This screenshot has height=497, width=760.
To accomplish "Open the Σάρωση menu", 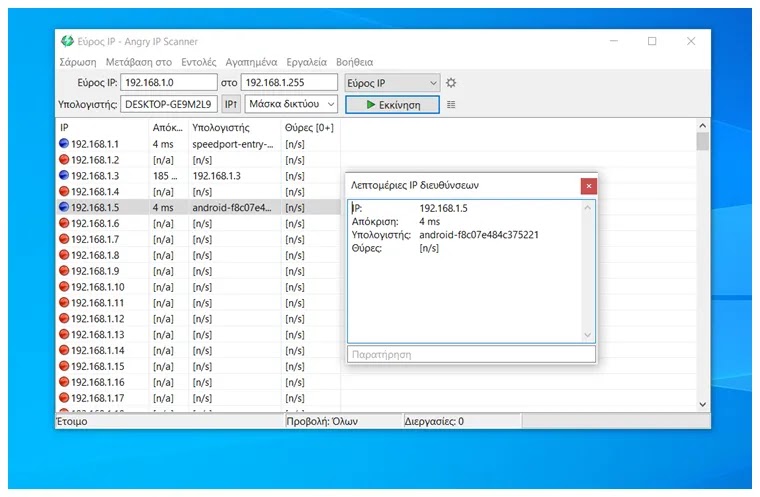I will point(78,62).
